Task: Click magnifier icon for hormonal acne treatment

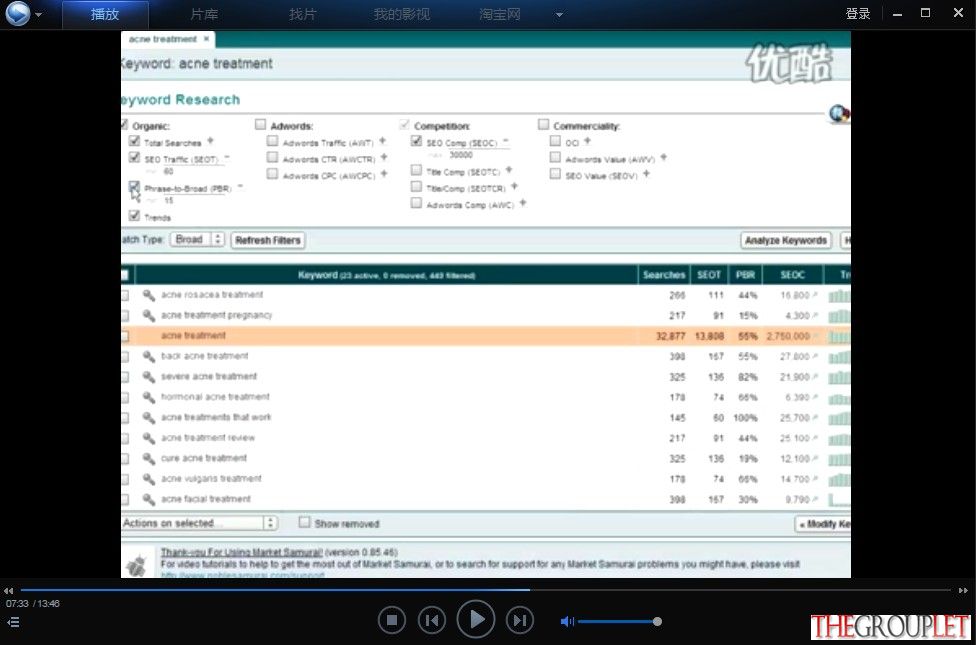Action: (149, 397)
